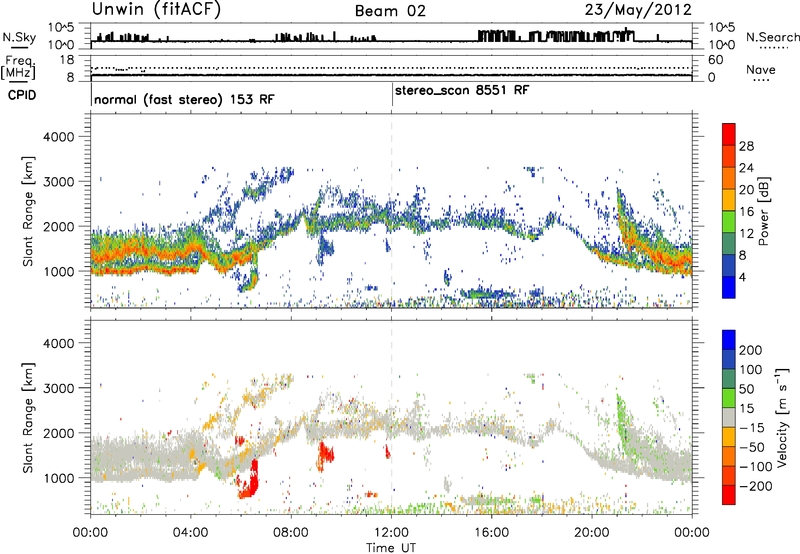Click the velocity panel 'Slant Range [km]' label
Viewport: 800px width, 554px height.
28,418
